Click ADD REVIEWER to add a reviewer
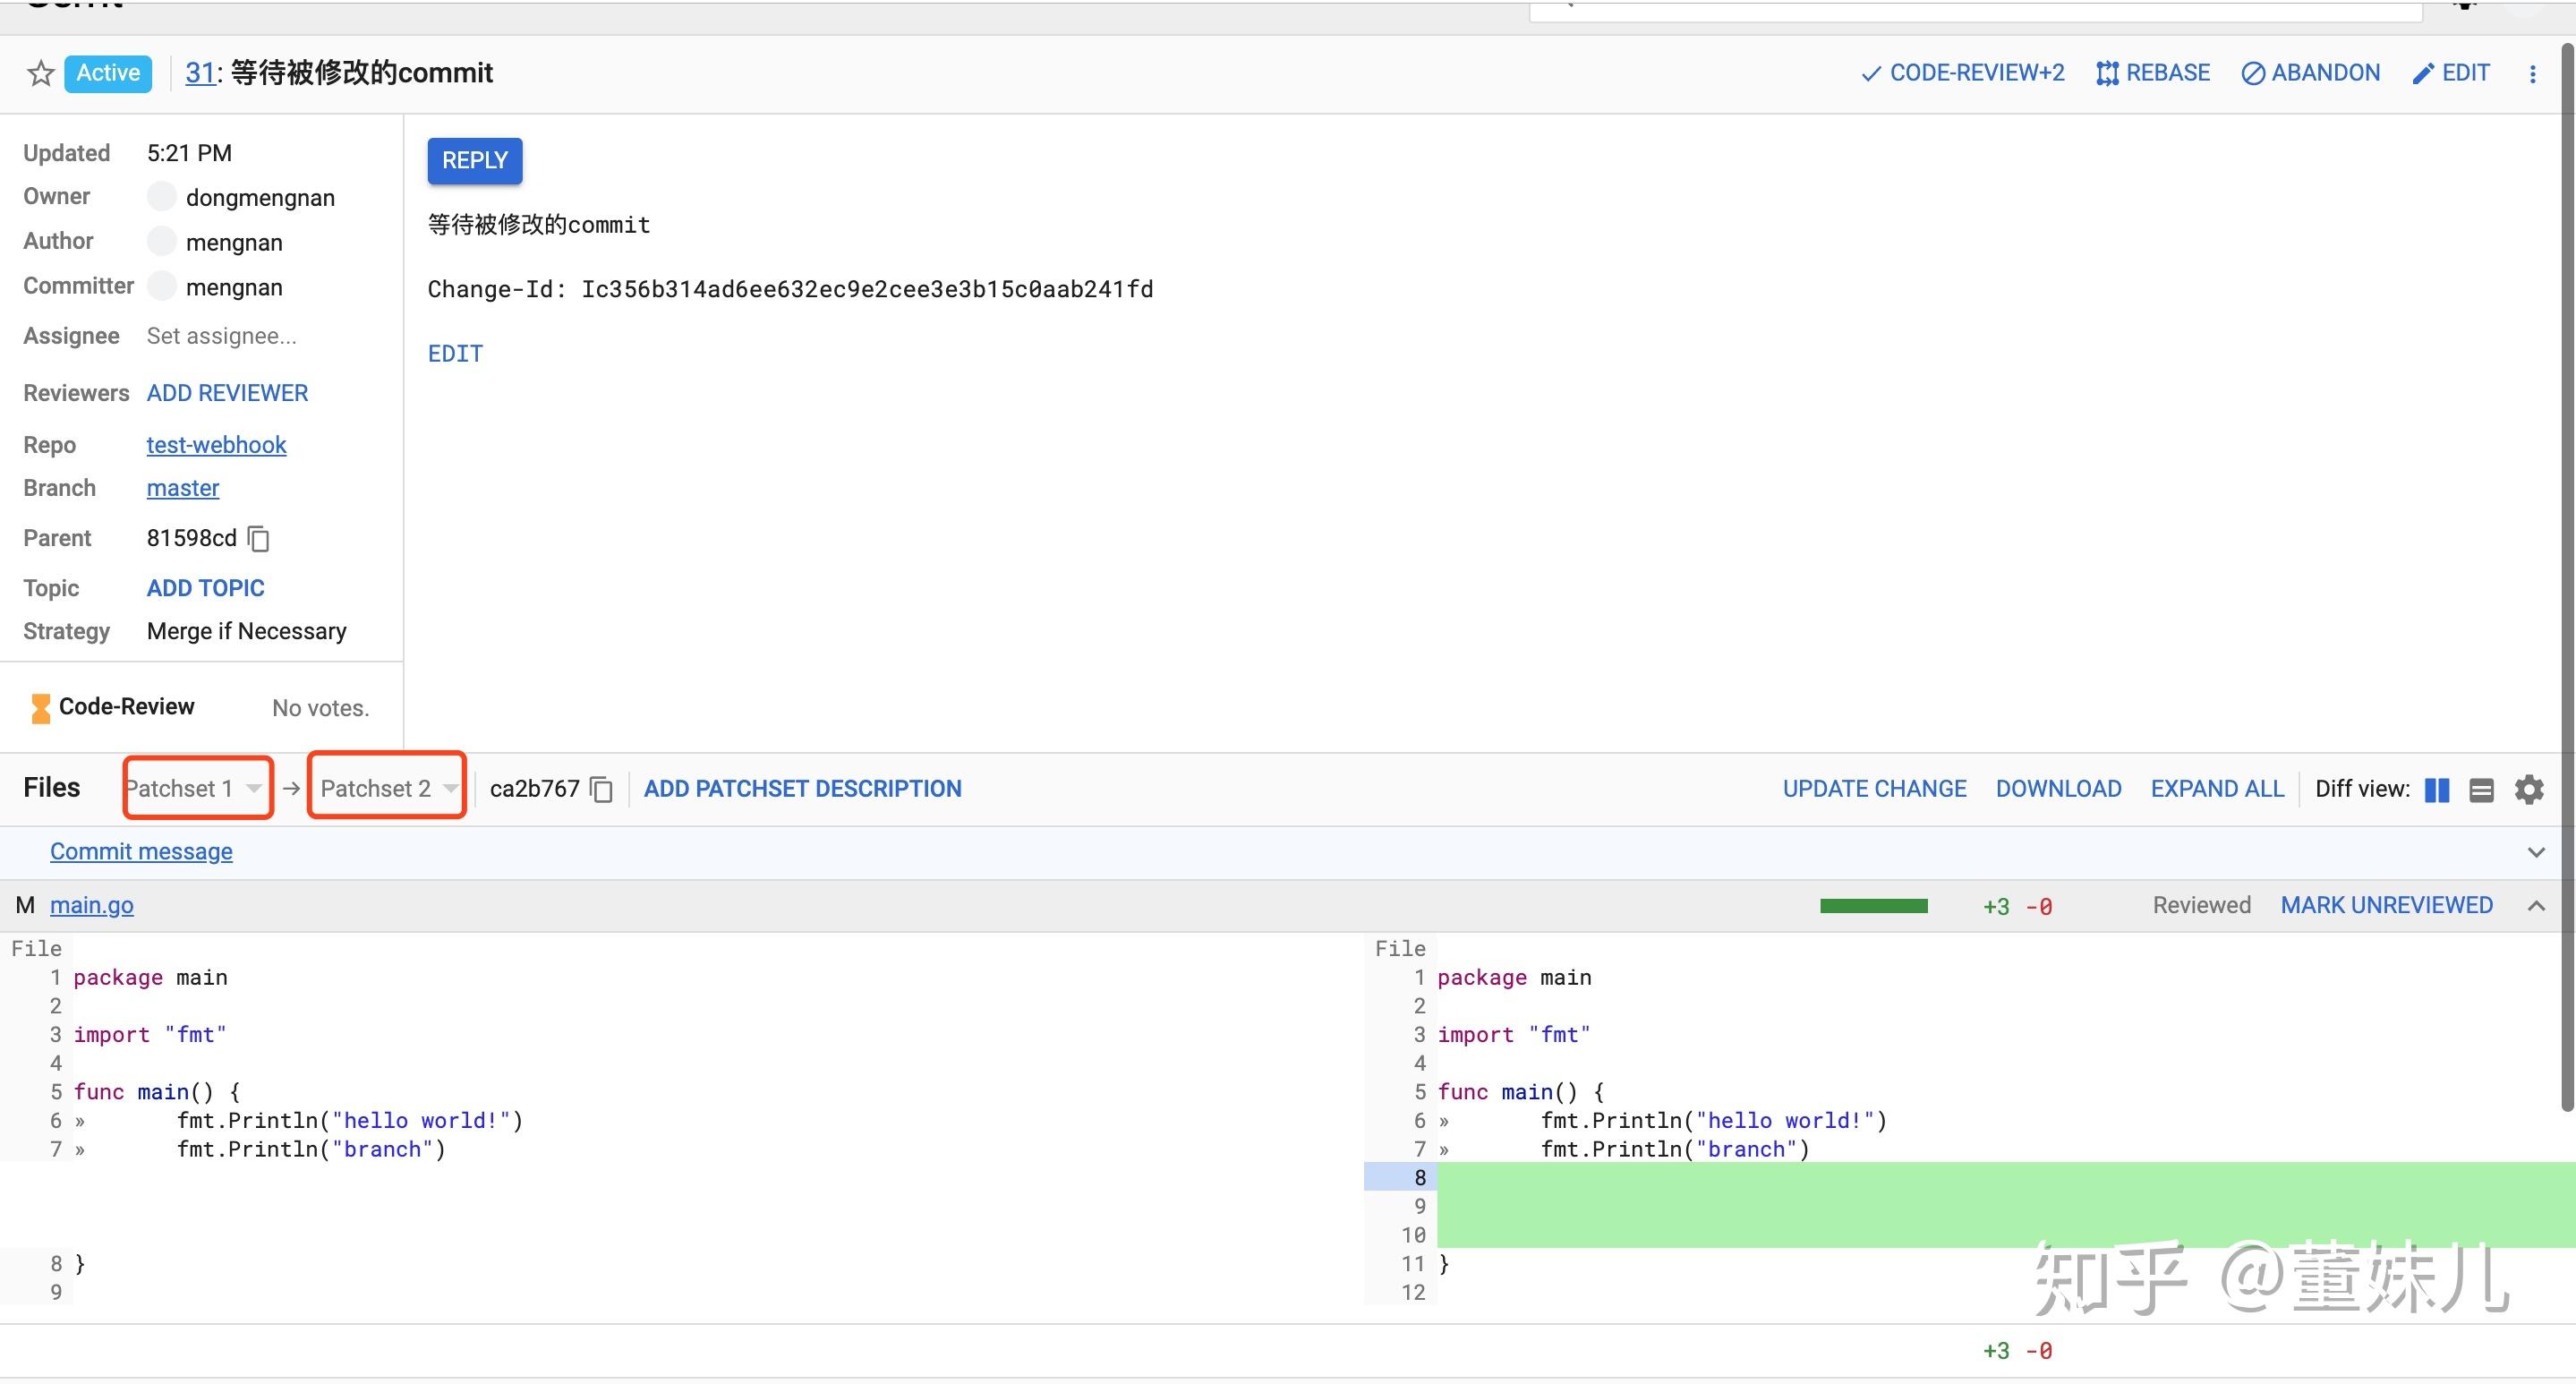 point(227,393)
